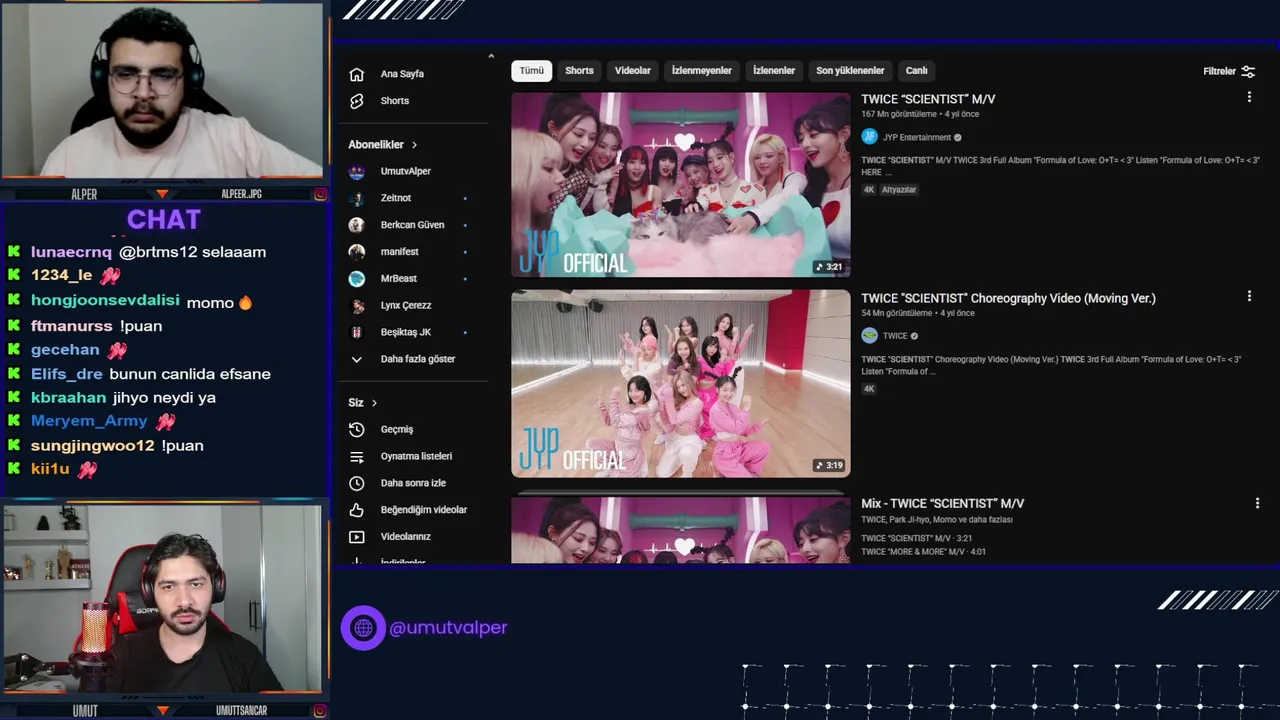Click Ana Sayfa label

pos(402,74)
